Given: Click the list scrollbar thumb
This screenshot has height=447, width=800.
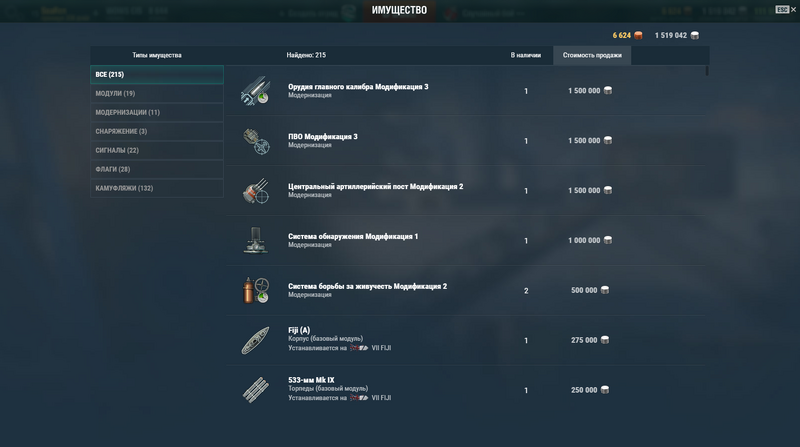Looking at the screenshot, I should click(707, 71).
